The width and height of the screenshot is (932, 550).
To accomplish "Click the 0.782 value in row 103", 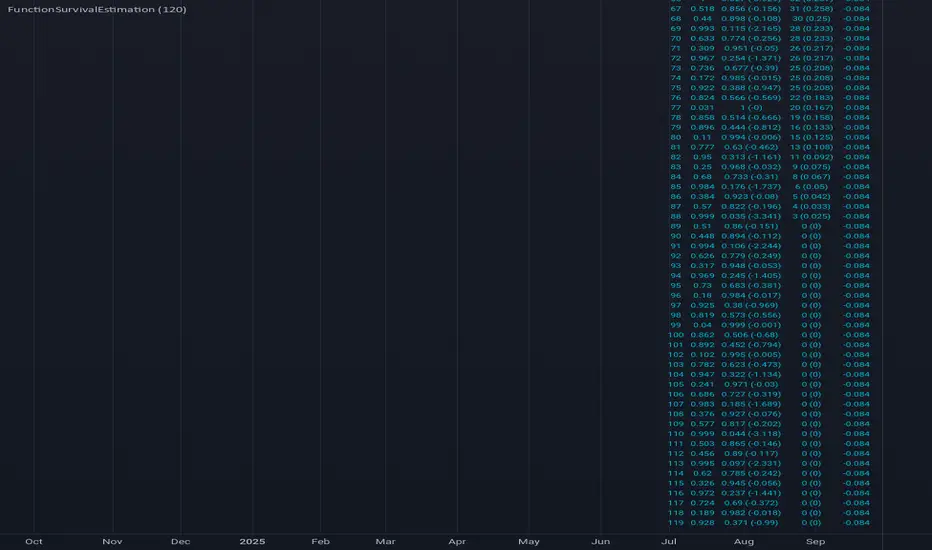I will click(x=703, y=365).
